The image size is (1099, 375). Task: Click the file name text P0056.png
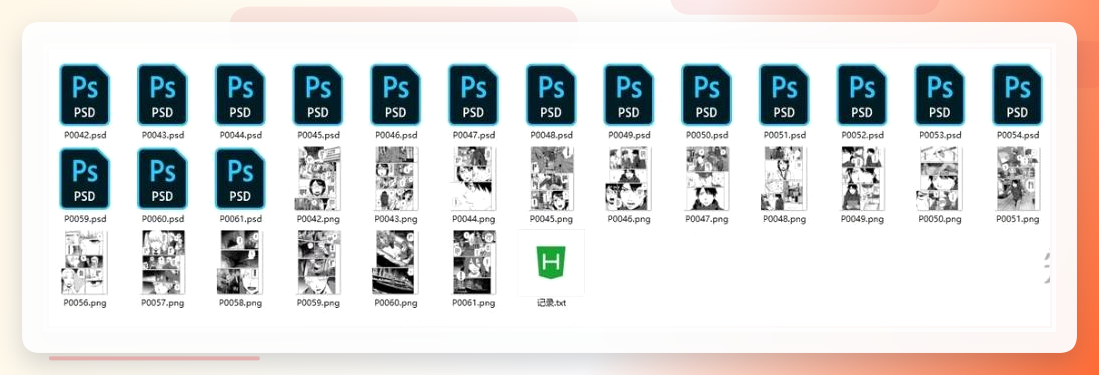click(x=85, y=303)
